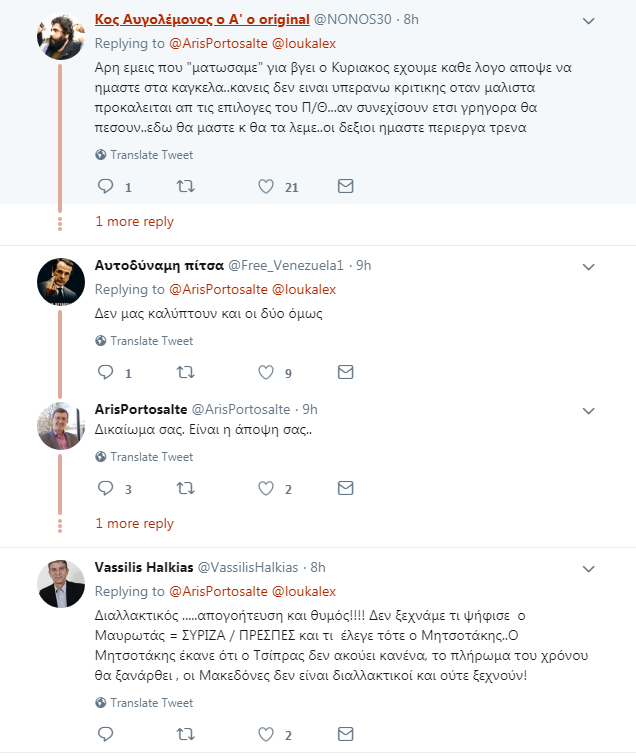
Task: Retweet the ArisPortosalte reply
Action: click(186, 488)
